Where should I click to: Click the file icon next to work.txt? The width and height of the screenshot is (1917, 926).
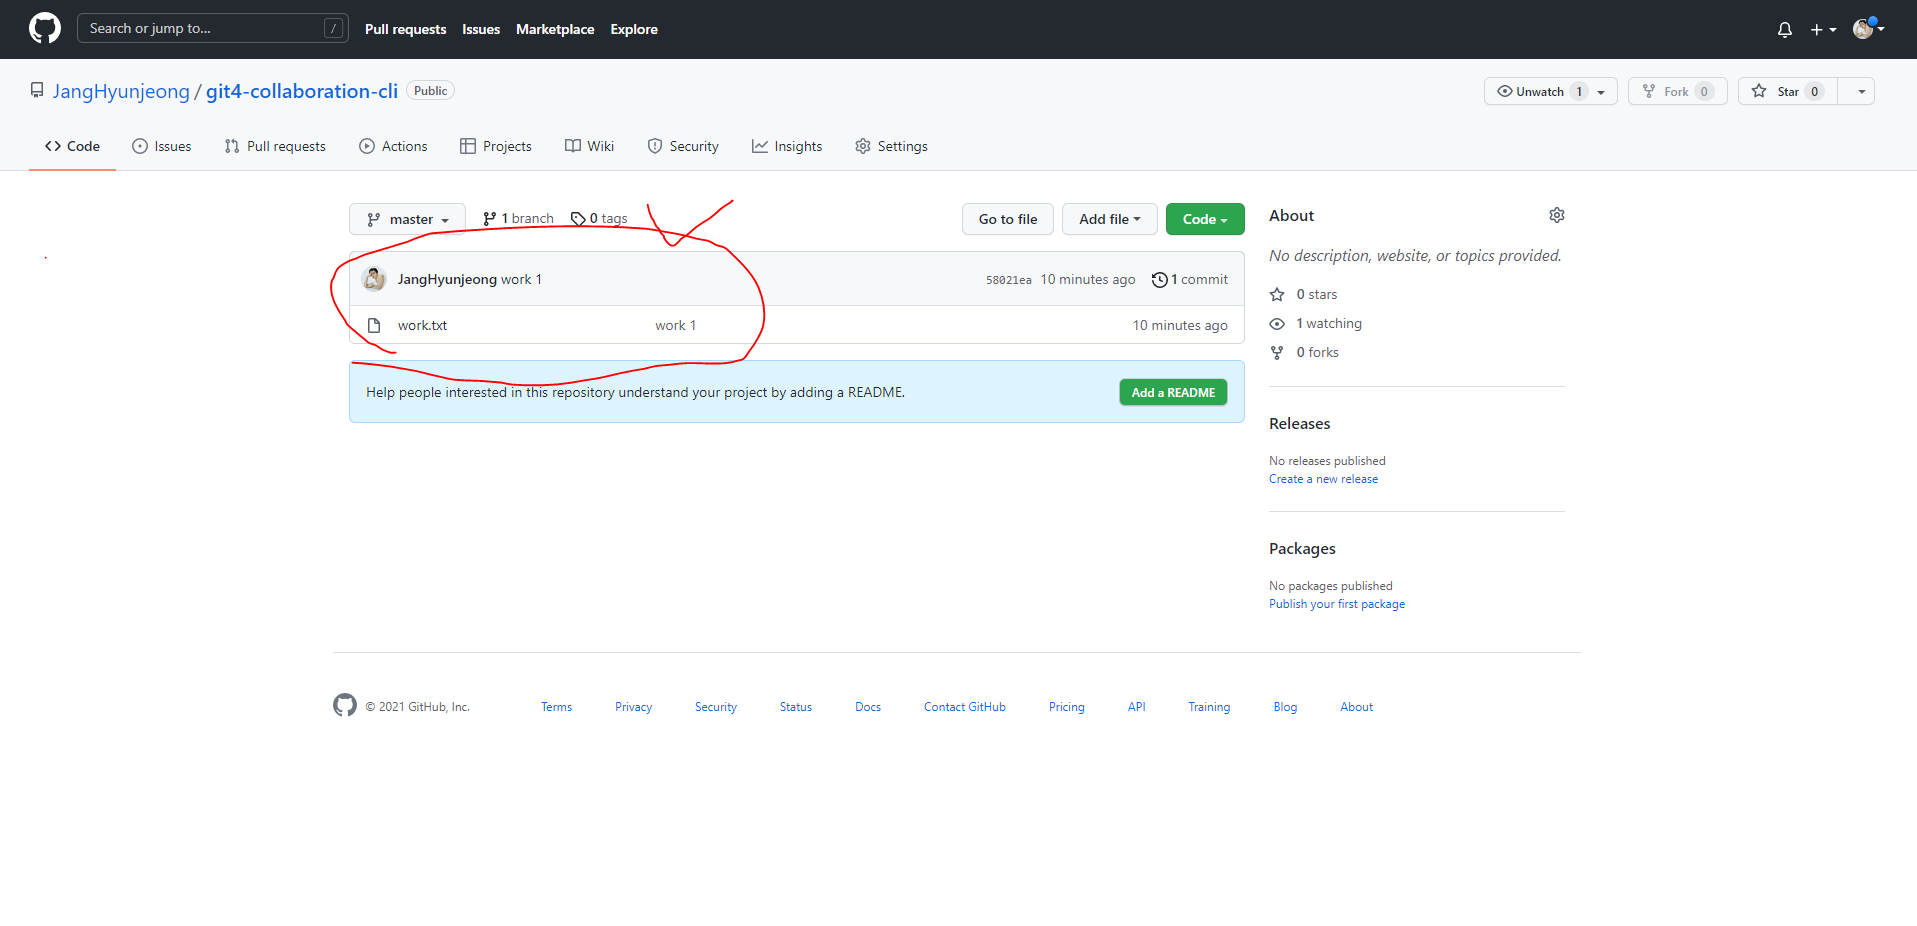point(374,325)
